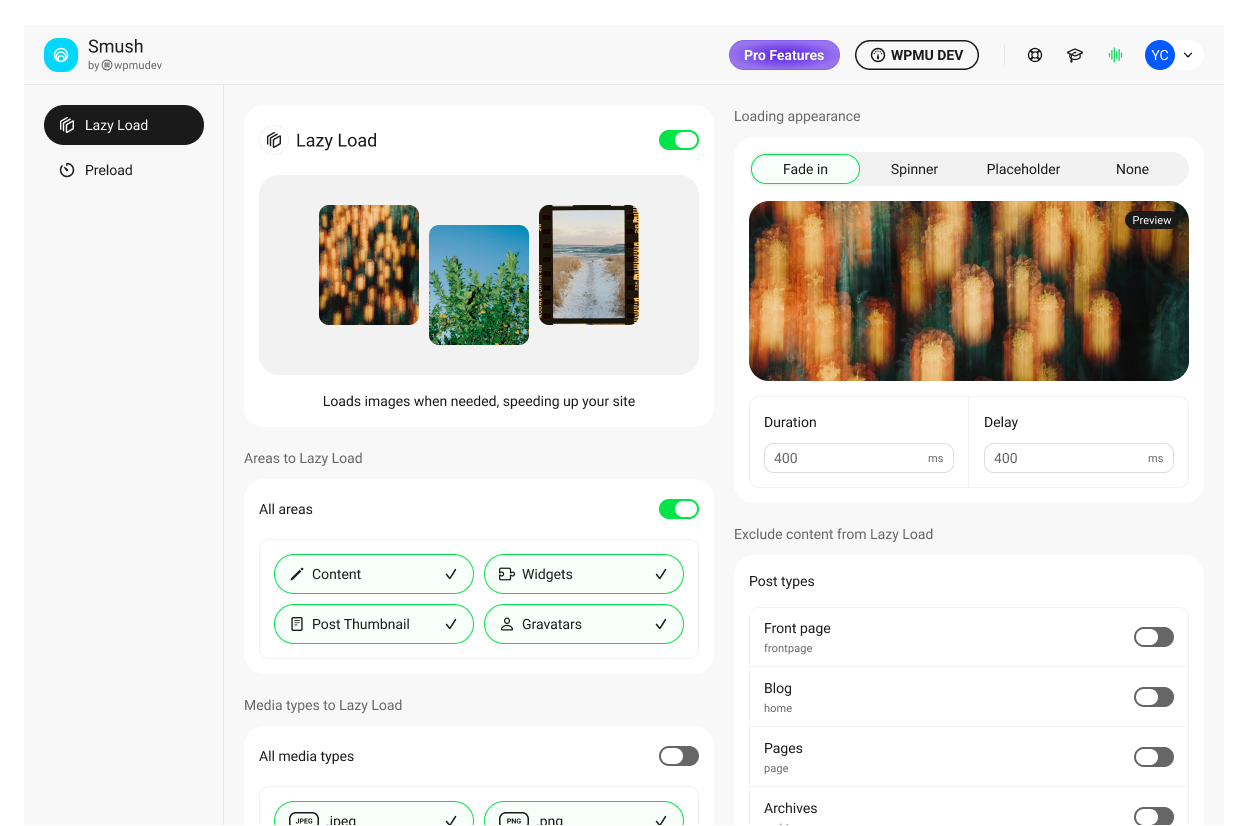Uncheck the Post Thumbnail area chip
Image resolution: width=1248 pixels, height=826 pixels.
coord(374,624)
